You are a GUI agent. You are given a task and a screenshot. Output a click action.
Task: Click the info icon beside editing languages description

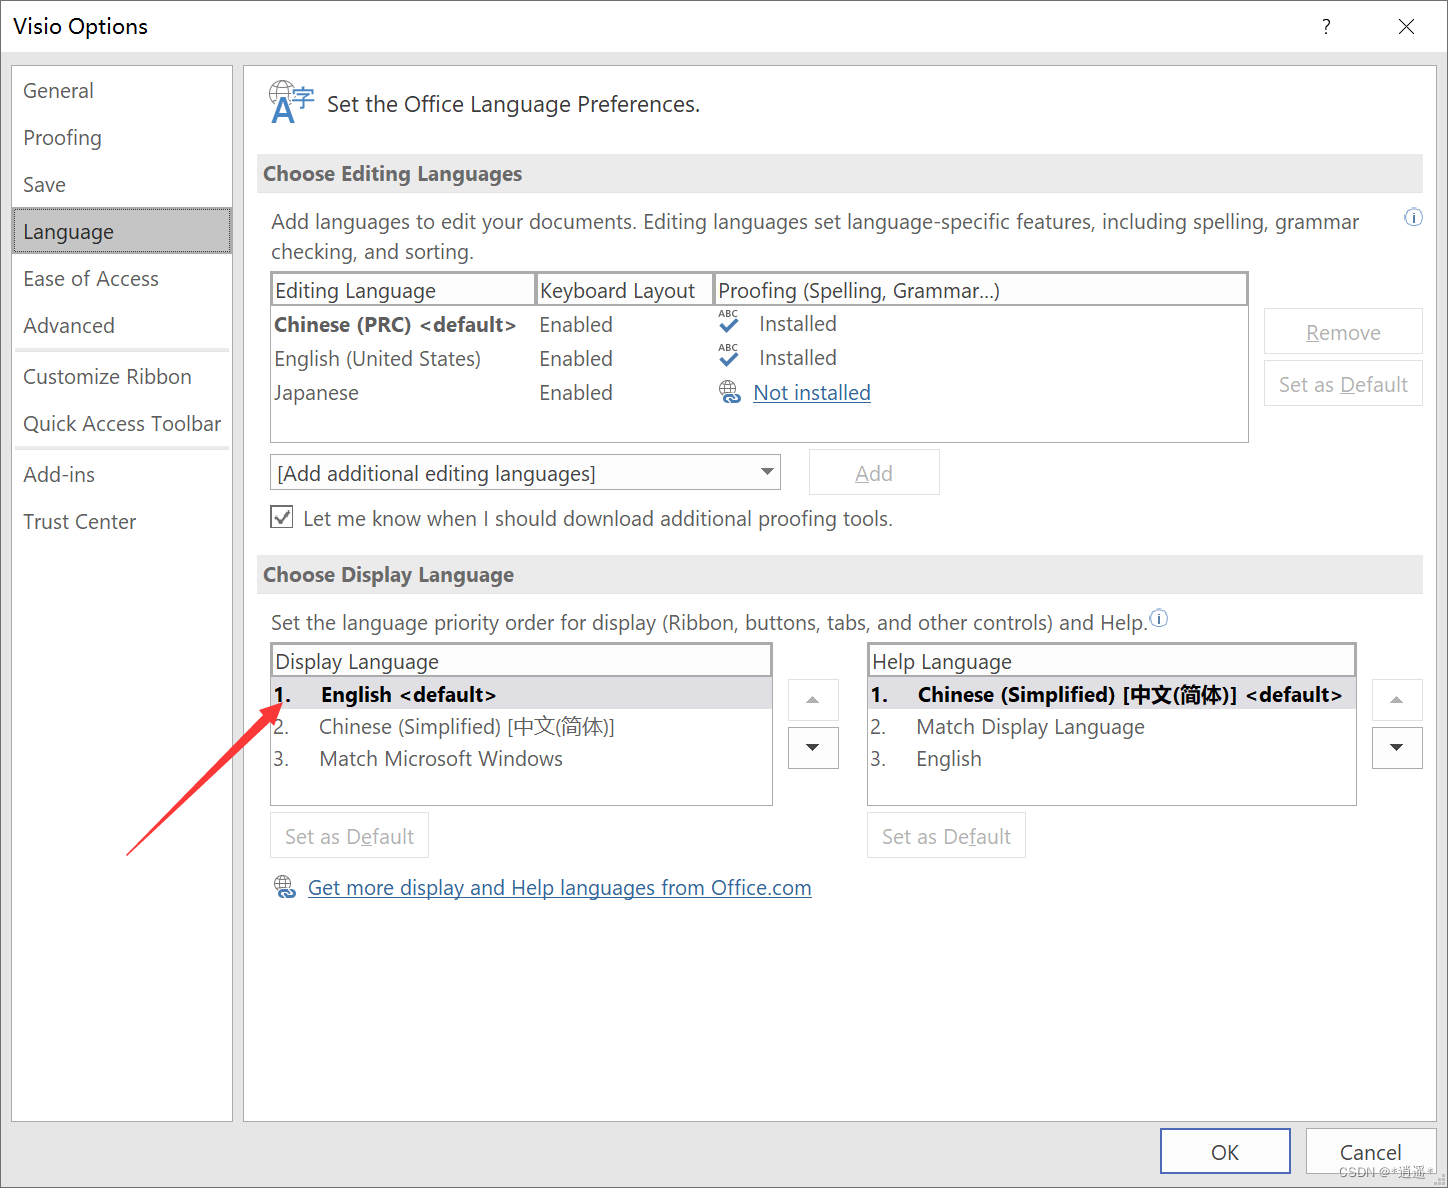coord(1413,217)
